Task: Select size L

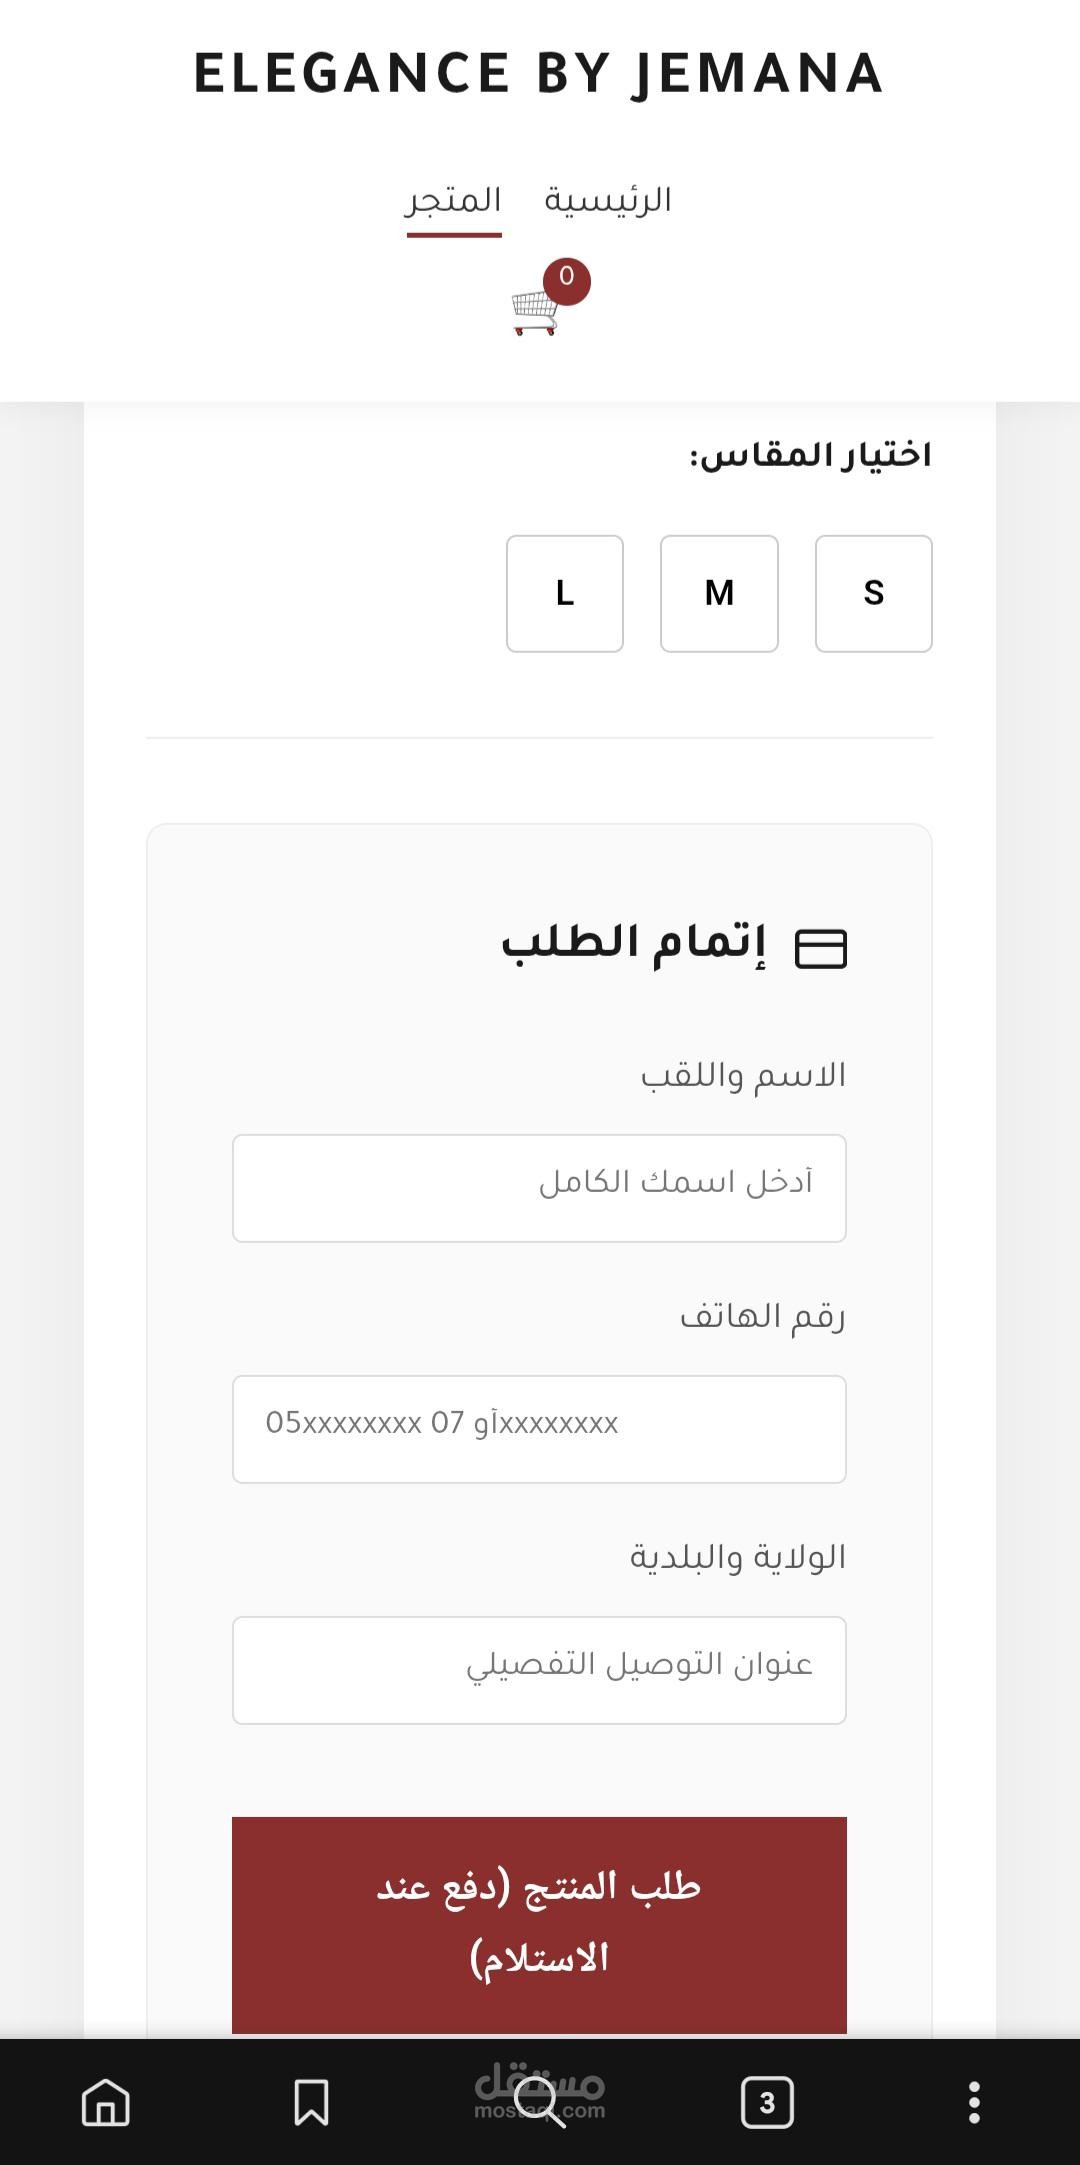Action: coord(565,593)
